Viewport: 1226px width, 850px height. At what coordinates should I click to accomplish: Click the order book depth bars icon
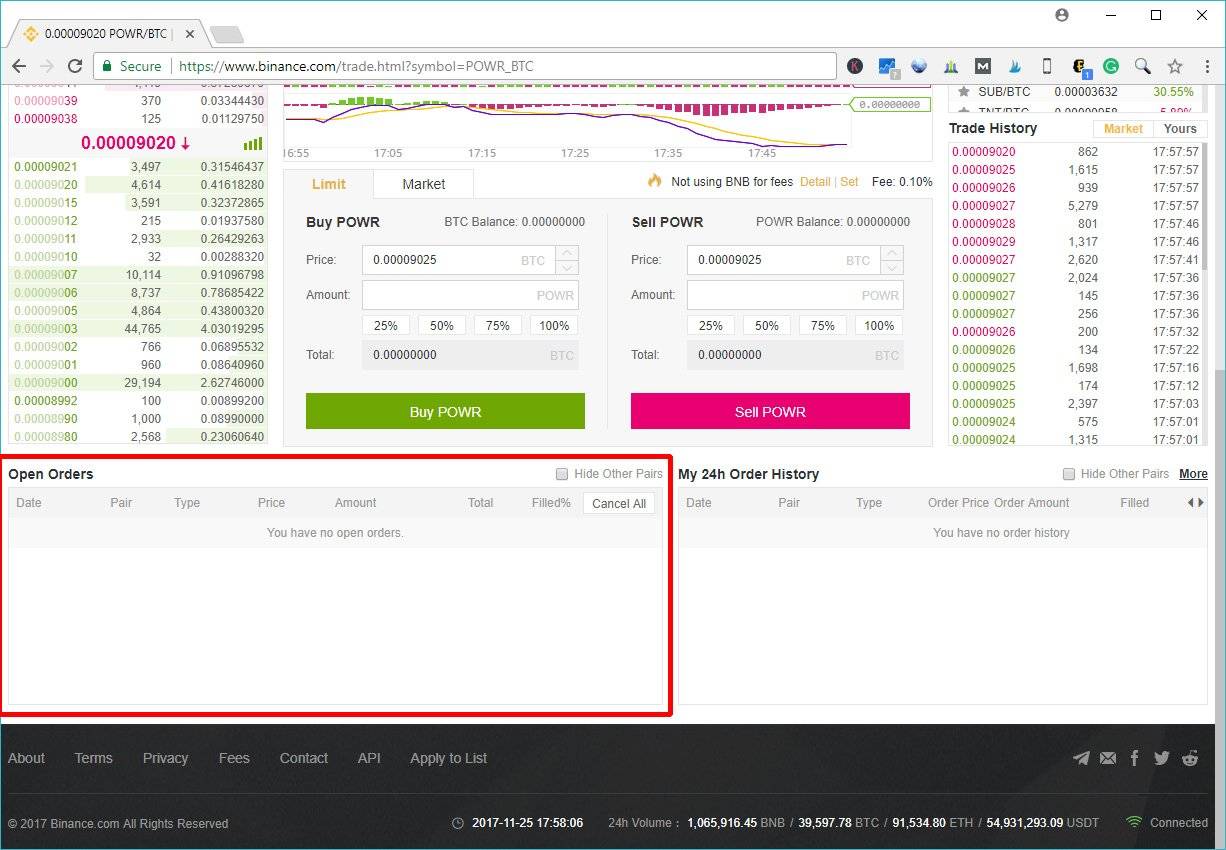253,144
